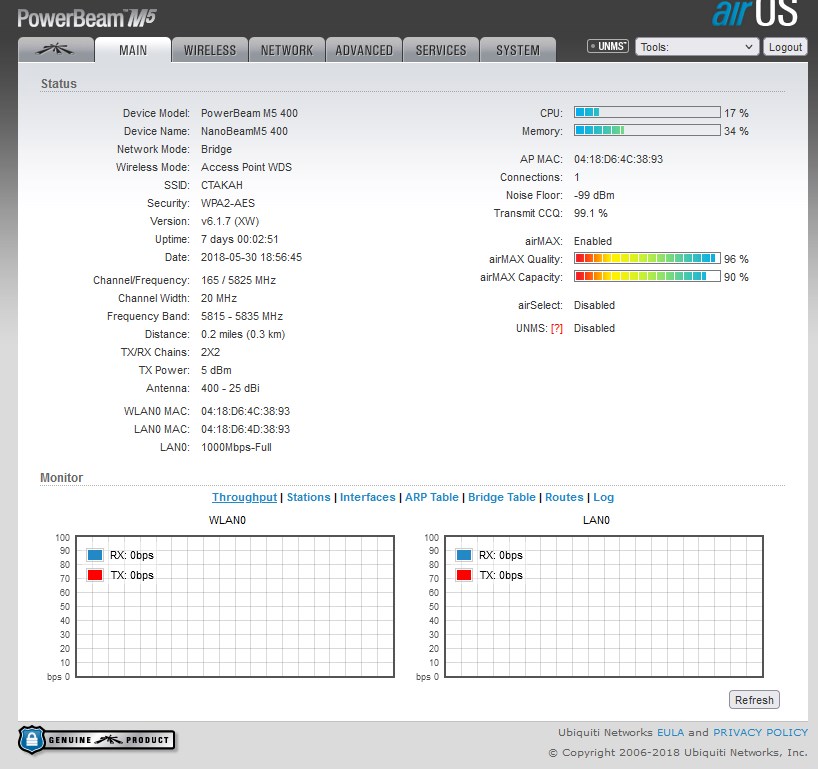818x769 pixels.
Task: Open the Routes link
Action: pyautogui.click(x=564, y=497)
